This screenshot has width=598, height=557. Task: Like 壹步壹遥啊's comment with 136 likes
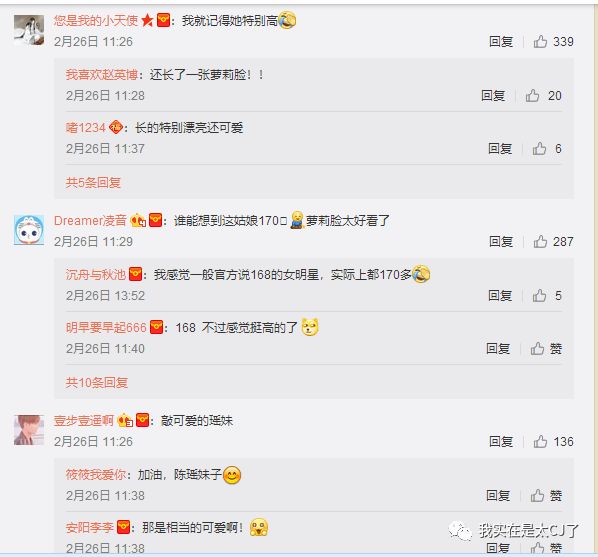click(553, 441)
